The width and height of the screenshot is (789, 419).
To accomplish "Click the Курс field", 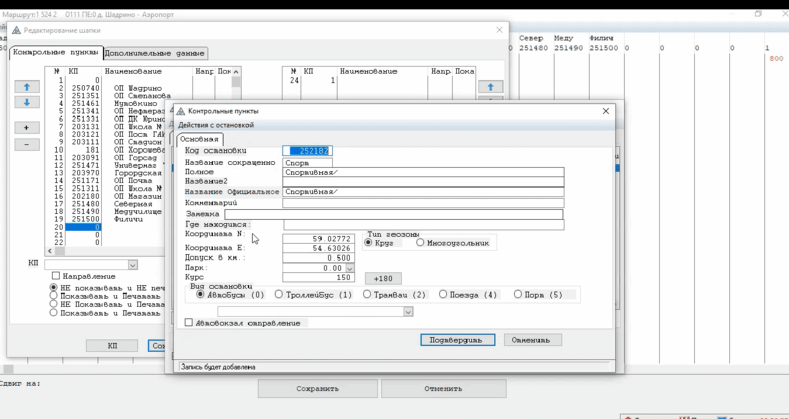I will coord(319,278).
